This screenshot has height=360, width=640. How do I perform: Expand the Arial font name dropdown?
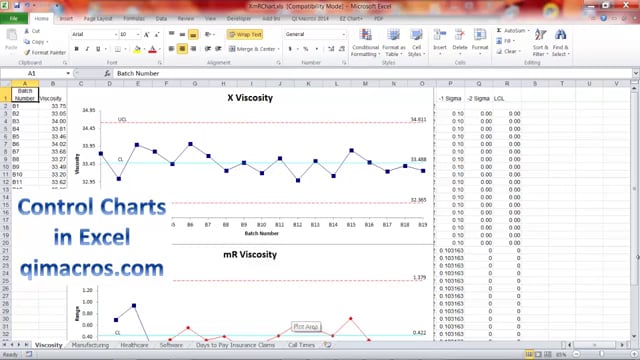pyautogui.click(x=116, y=35)
